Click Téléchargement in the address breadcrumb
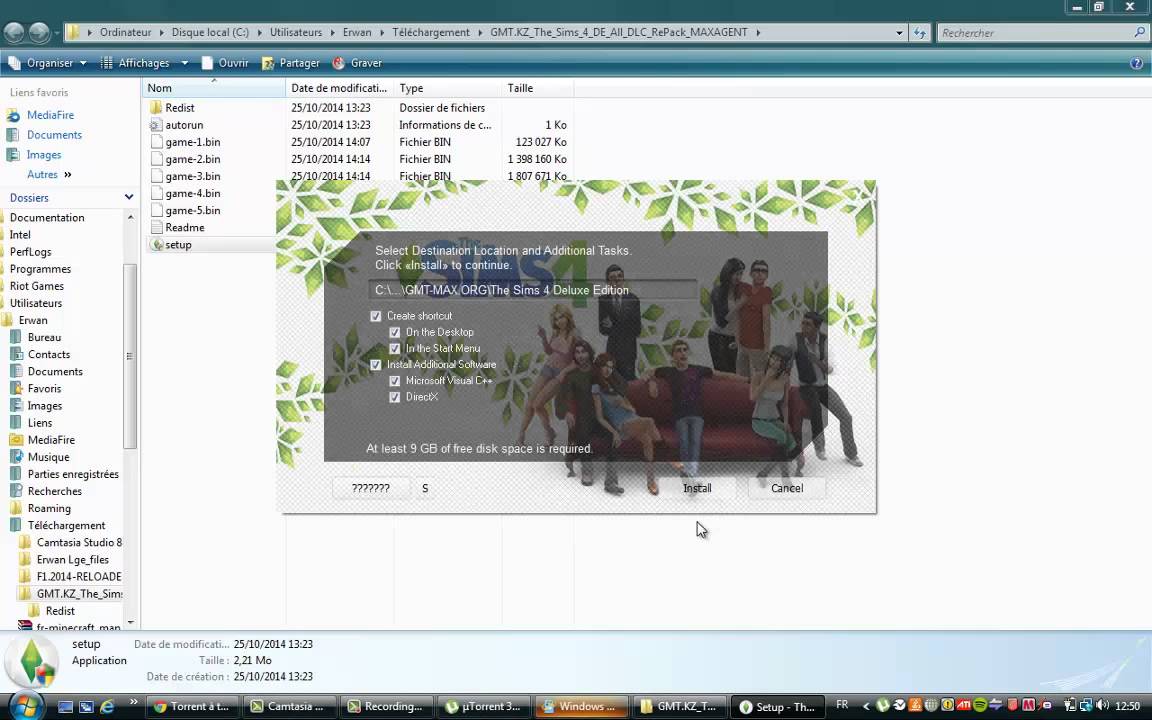 tap(431, 32)
